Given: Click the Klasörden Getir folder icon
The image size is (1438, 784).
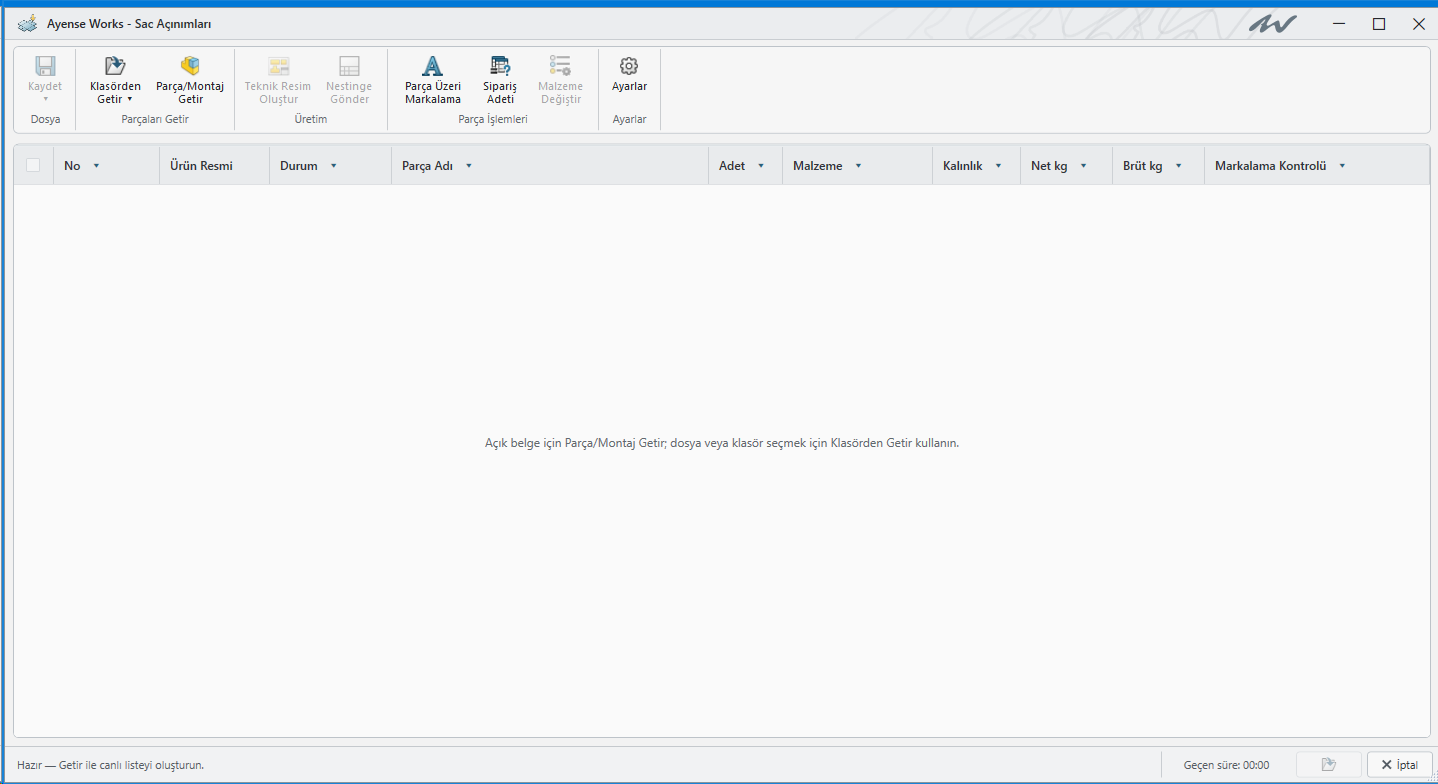Looking at the screenshot, I should 115,66.
